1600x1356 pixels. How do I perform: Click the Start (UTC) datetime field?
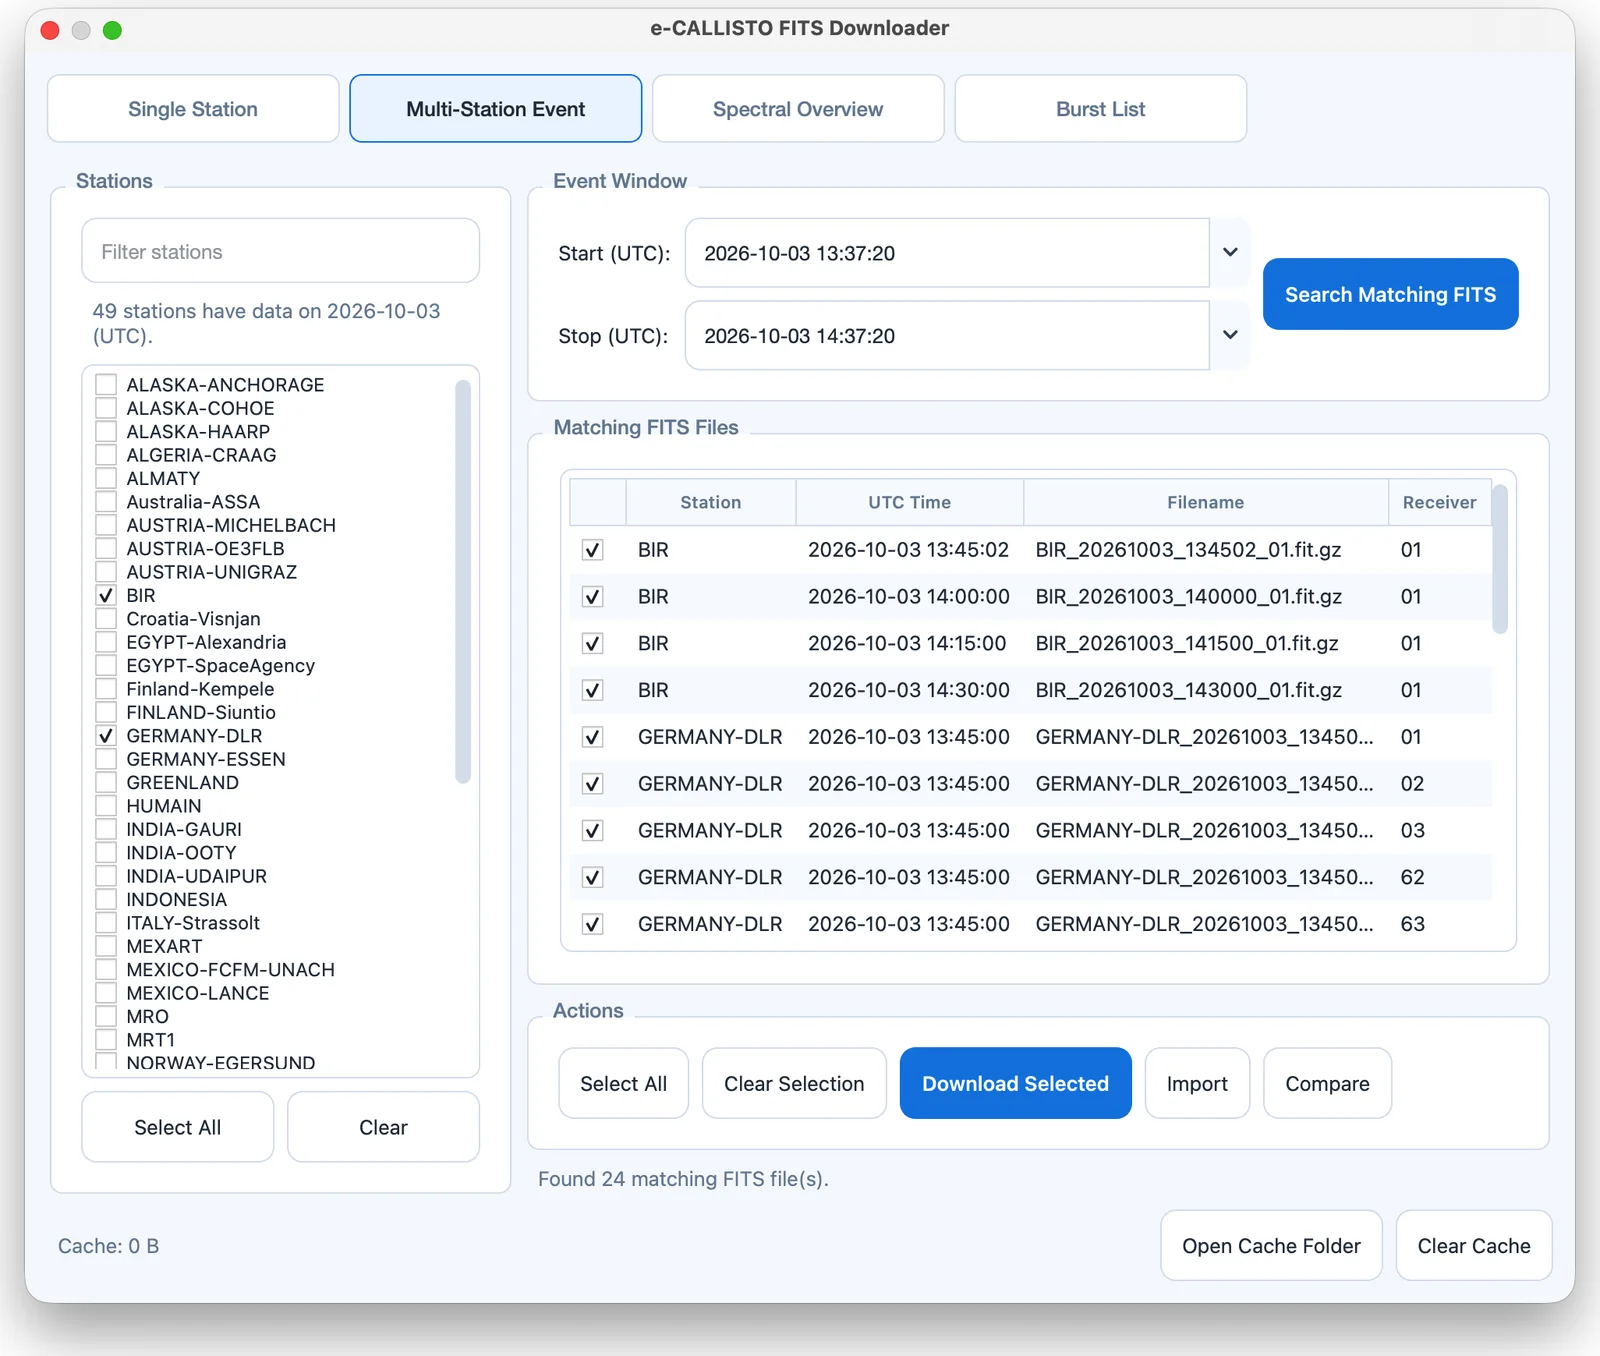(947, 253)
